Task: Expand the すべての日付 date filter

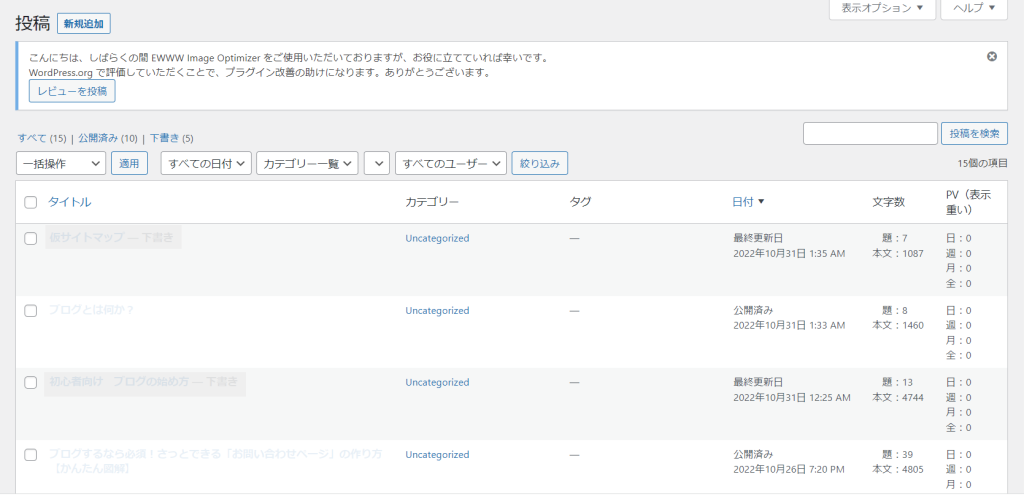Action: coord(206,163)
